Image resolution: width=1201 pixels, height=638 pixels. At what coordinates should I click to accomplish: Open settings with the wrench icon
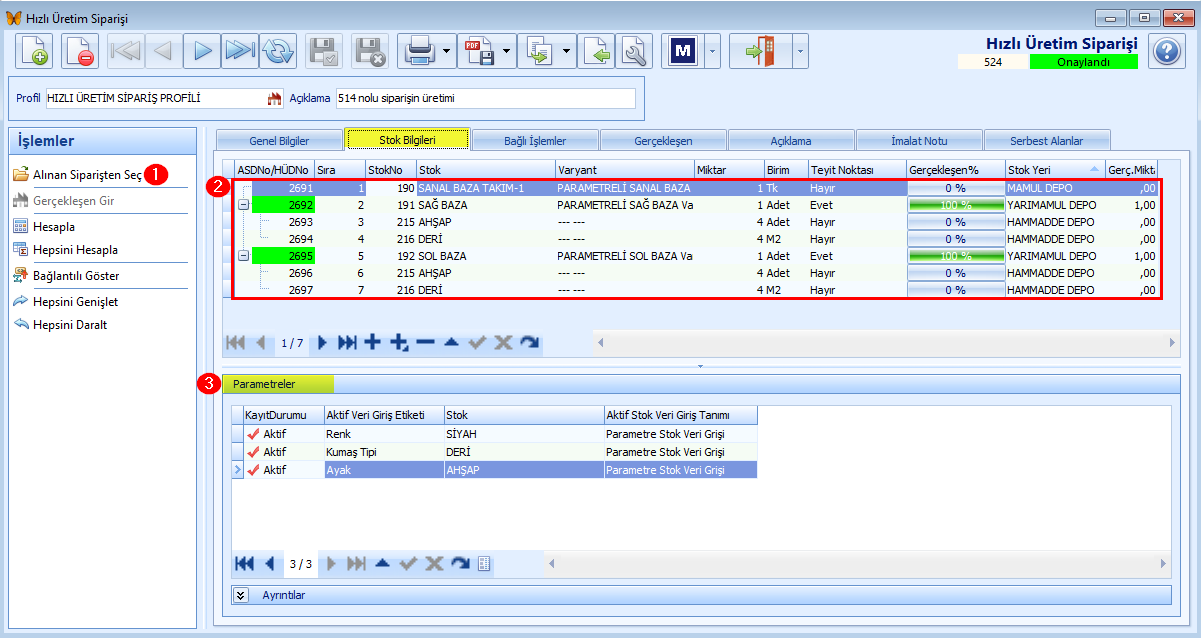(x=634, y=50)
